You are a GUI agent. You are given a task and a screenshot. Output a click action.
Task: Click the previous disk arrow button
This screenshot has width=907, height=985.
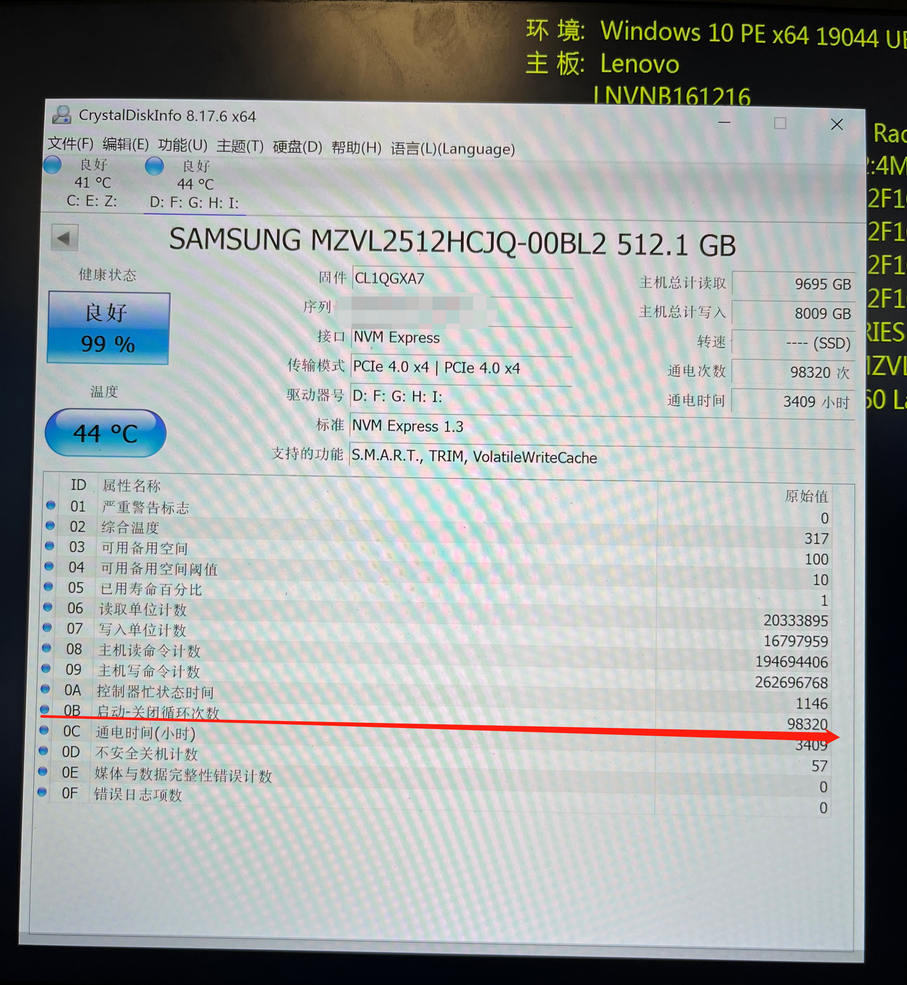pos(64,238)
